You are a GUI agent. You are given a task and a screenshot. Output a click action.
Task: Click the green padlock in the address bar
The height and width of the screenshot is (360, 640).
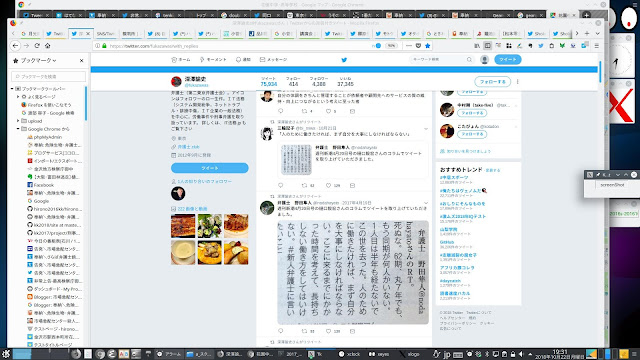click(104, 46)
